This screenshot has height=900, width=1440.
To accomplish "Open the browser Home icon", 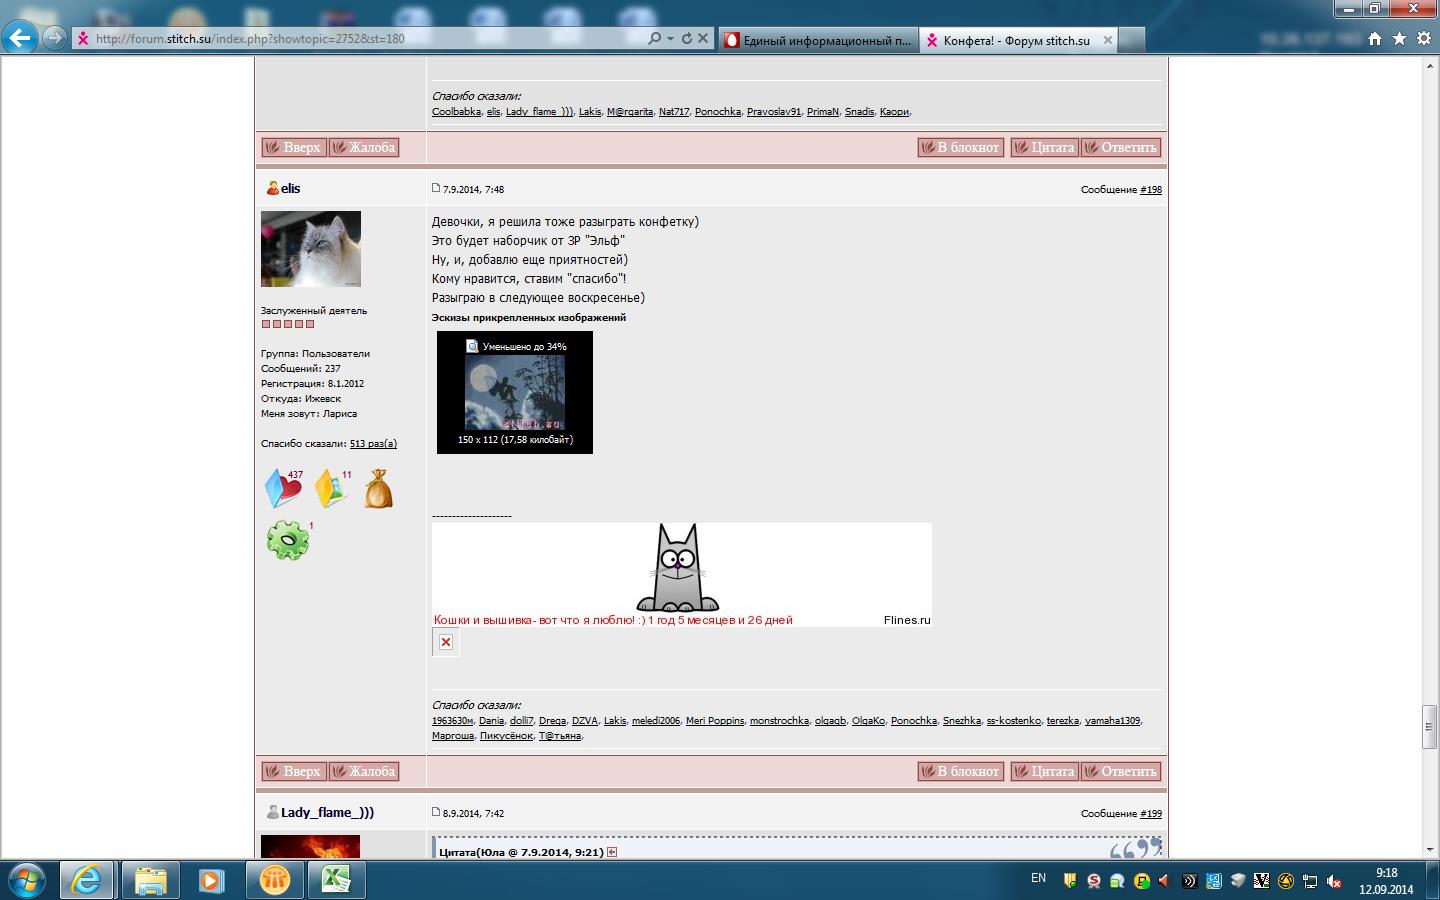I will pyautogui.click(x=1375, y=39).
